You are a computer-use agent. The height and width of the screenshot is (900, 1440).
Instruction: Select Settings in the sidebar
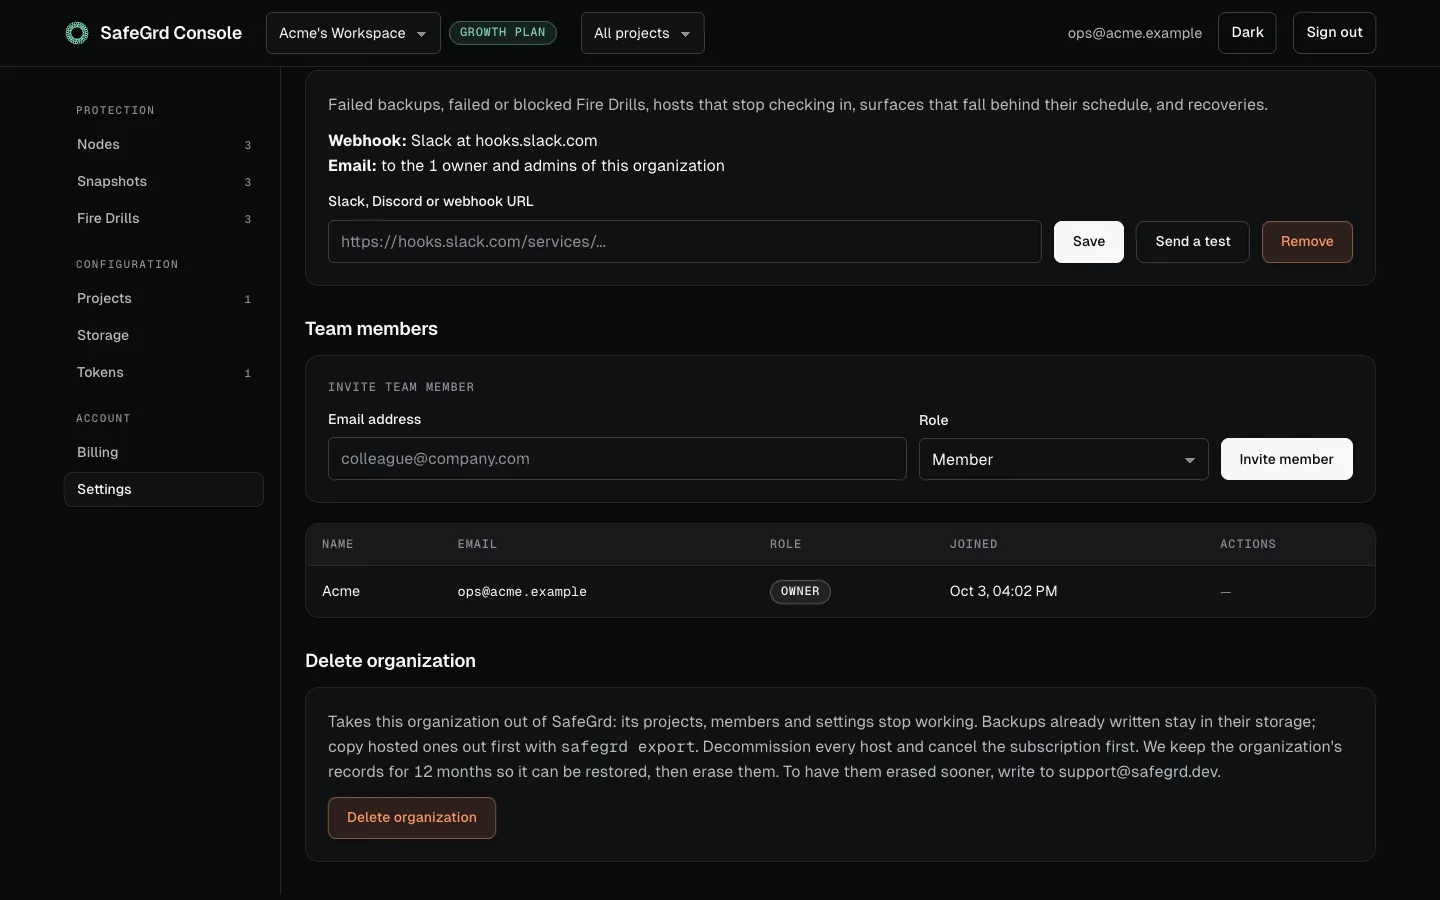(164, 489)
